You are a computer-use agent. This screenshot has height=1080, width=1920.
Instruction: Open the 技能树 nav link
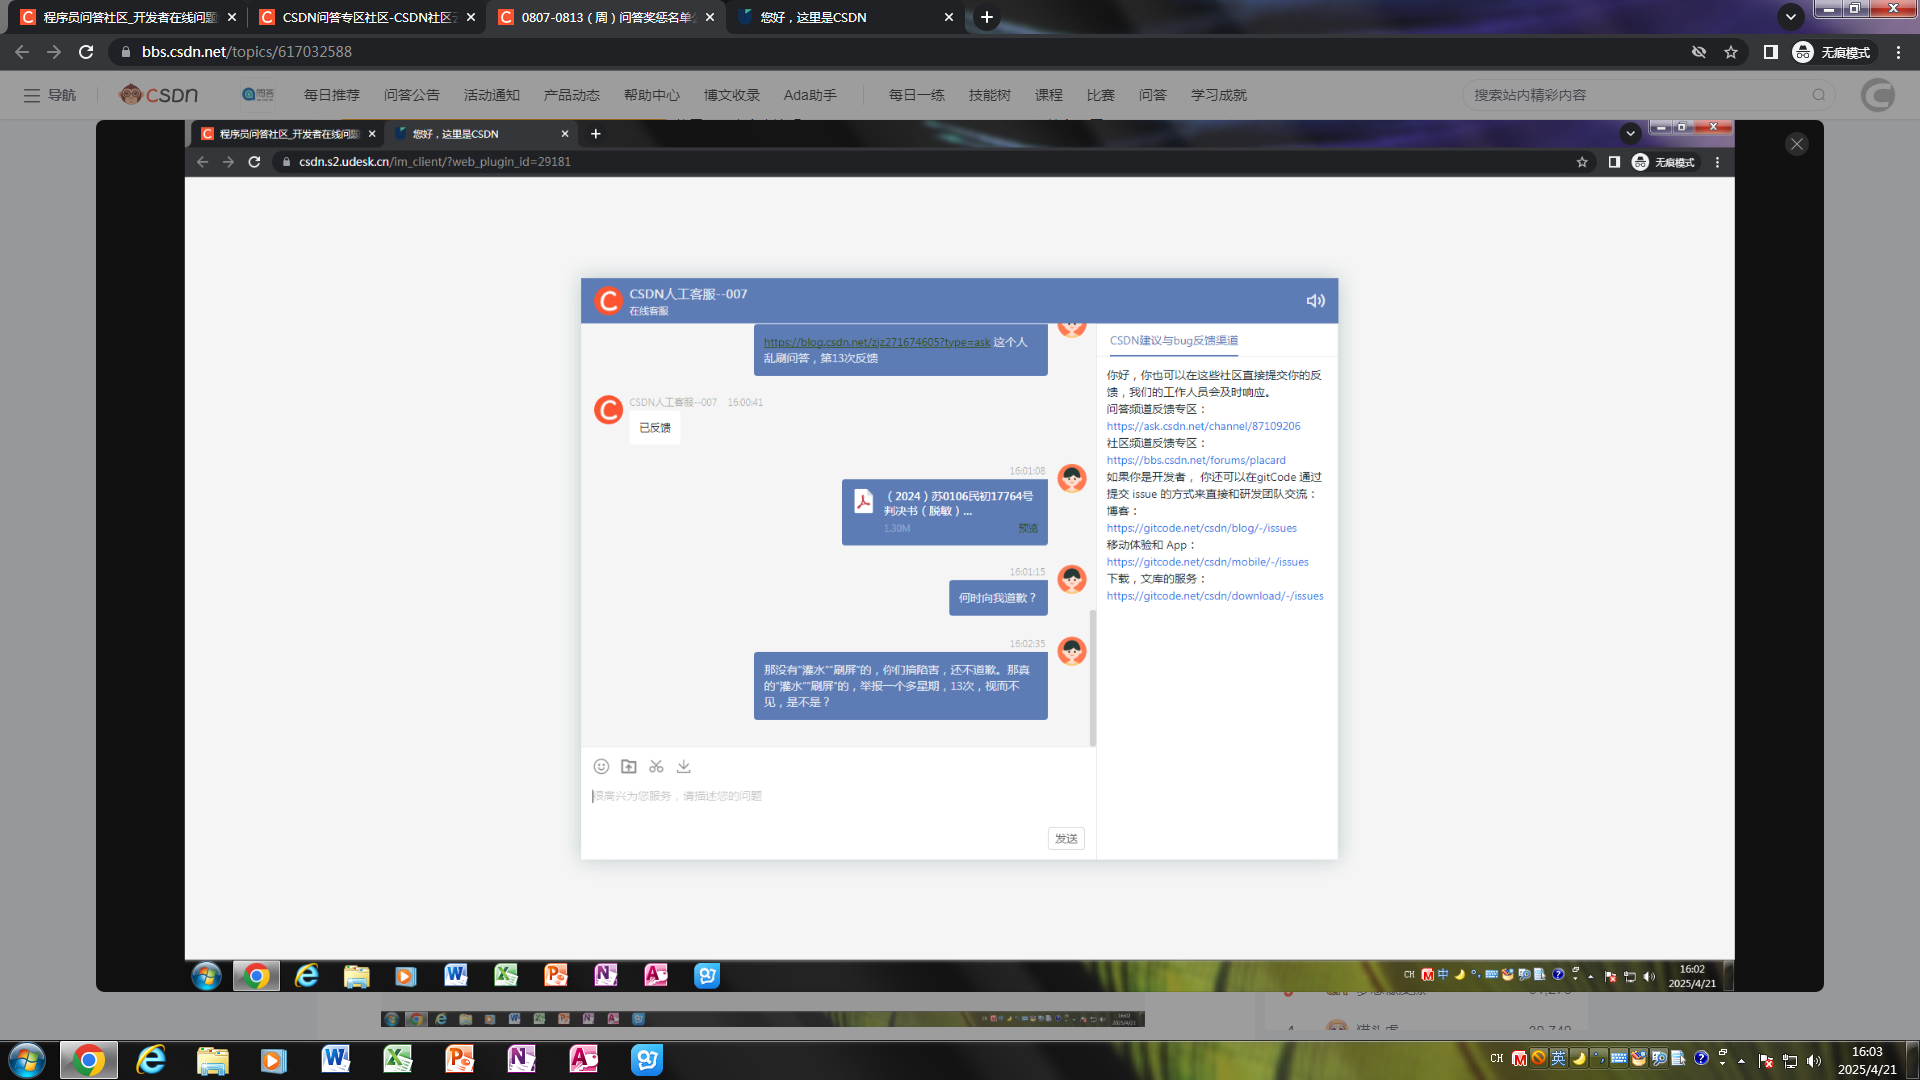[990, 95]
